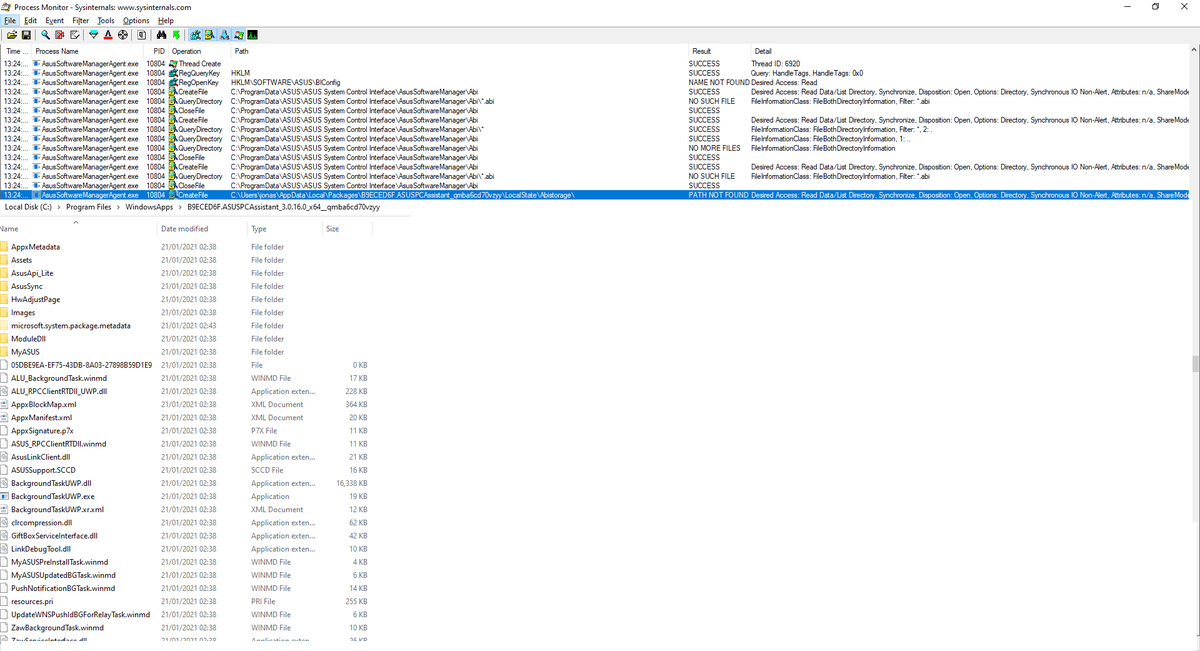Viewport: 1200px width, 651px height.
Task: Expand chevron after WindowsApps in breadcrumb
Action: [181, 207]
